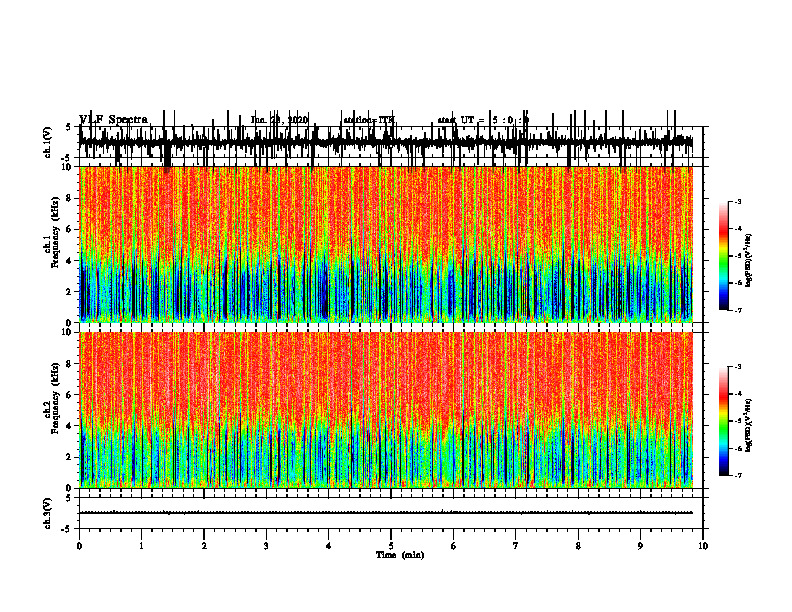Viewport: 792px width, 612px height.
Task: Click time axis tick label '3'
Action: [266, 546]
